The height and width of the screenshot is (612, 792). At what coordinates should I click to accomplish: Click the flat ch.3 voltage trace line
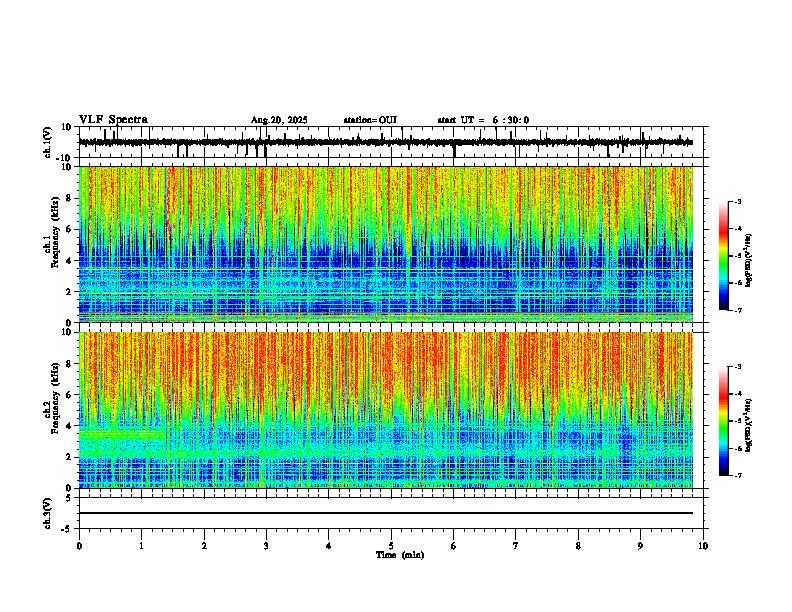point(386,513)
